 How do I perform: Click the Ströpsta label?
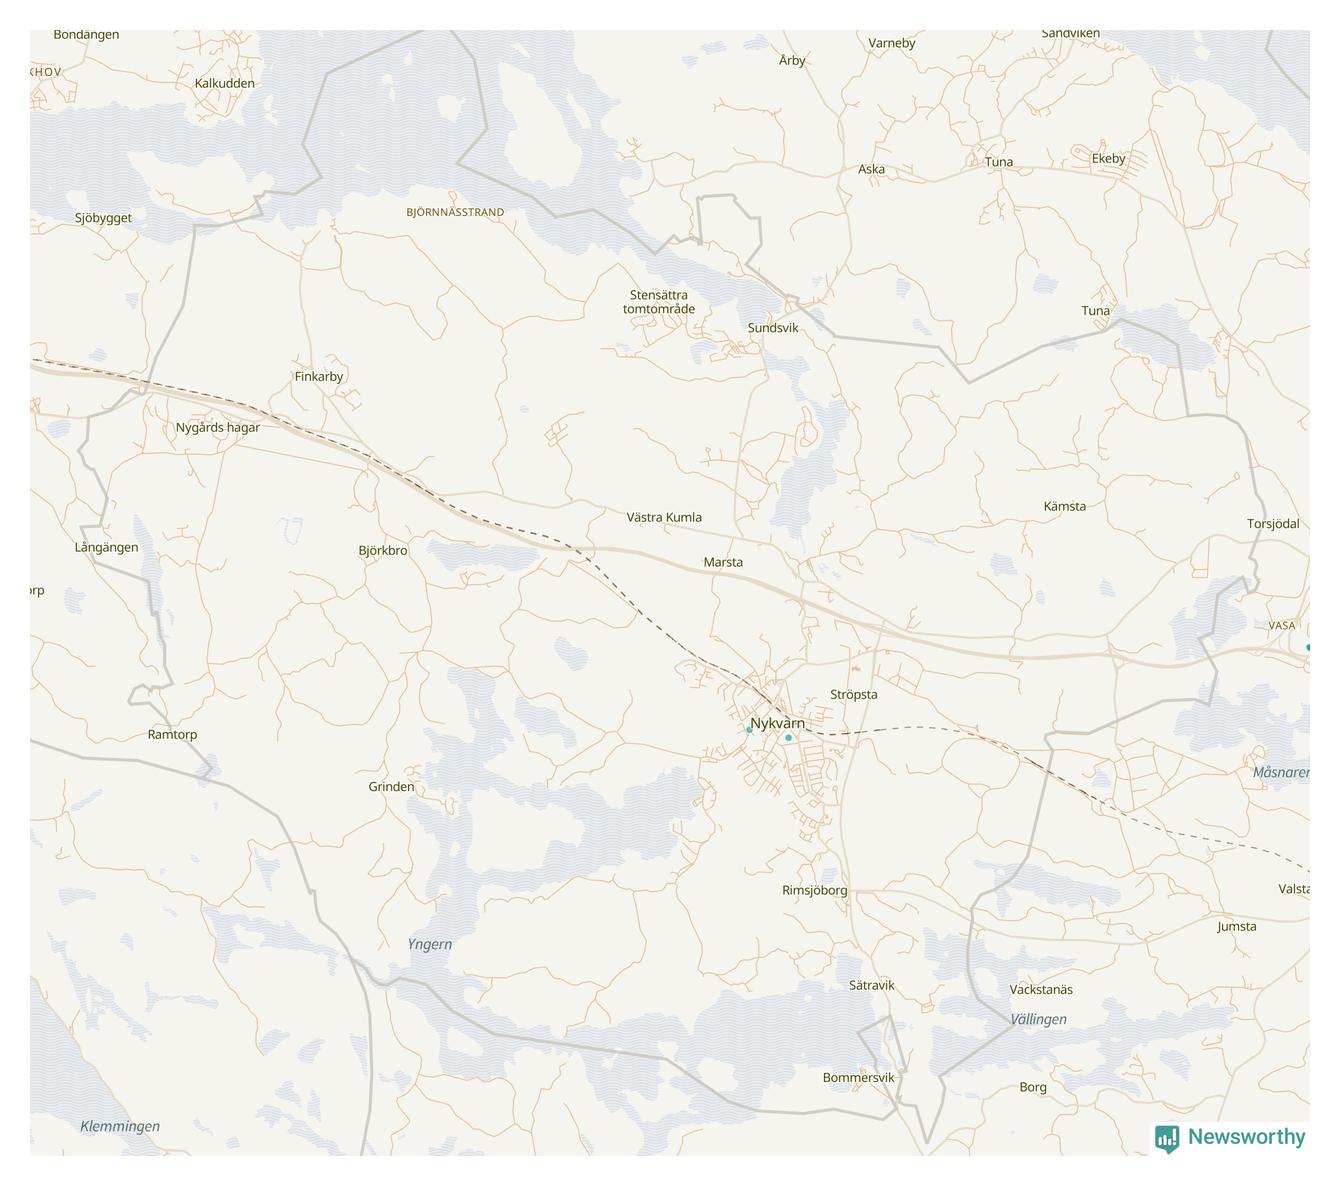[854, 695]
